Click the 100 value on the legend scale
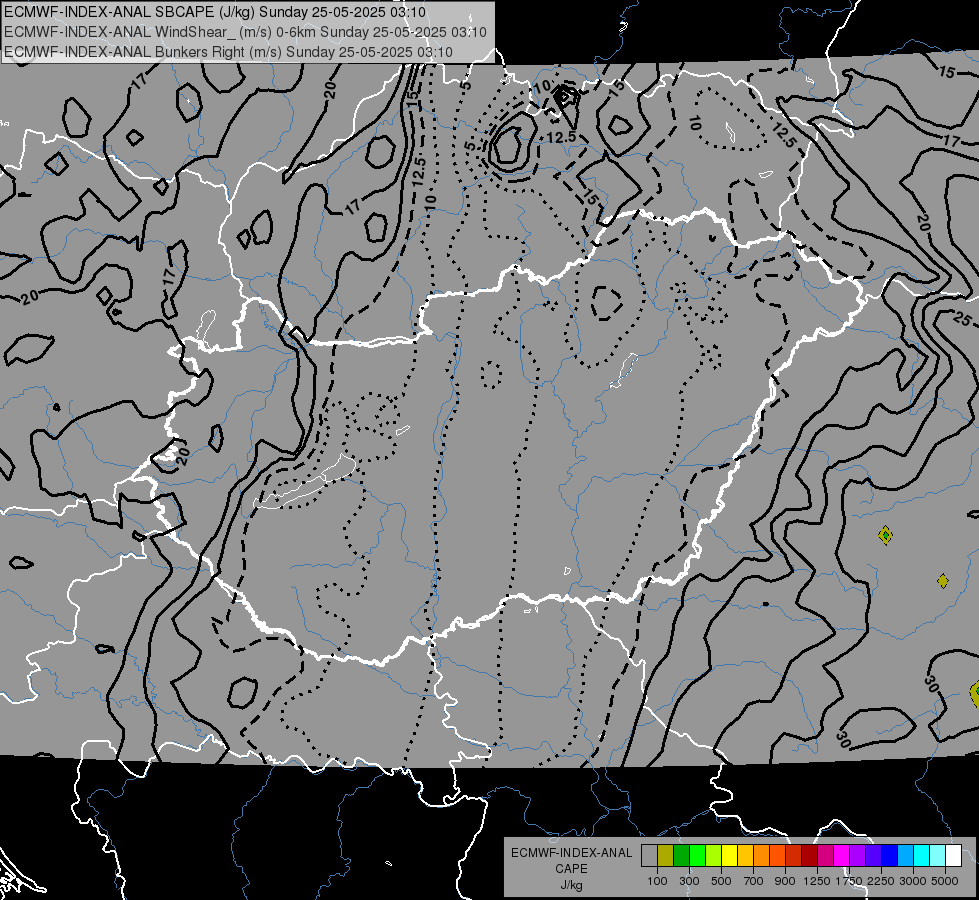The width and height of the screenshot is (979, 900). coord(657,881)
